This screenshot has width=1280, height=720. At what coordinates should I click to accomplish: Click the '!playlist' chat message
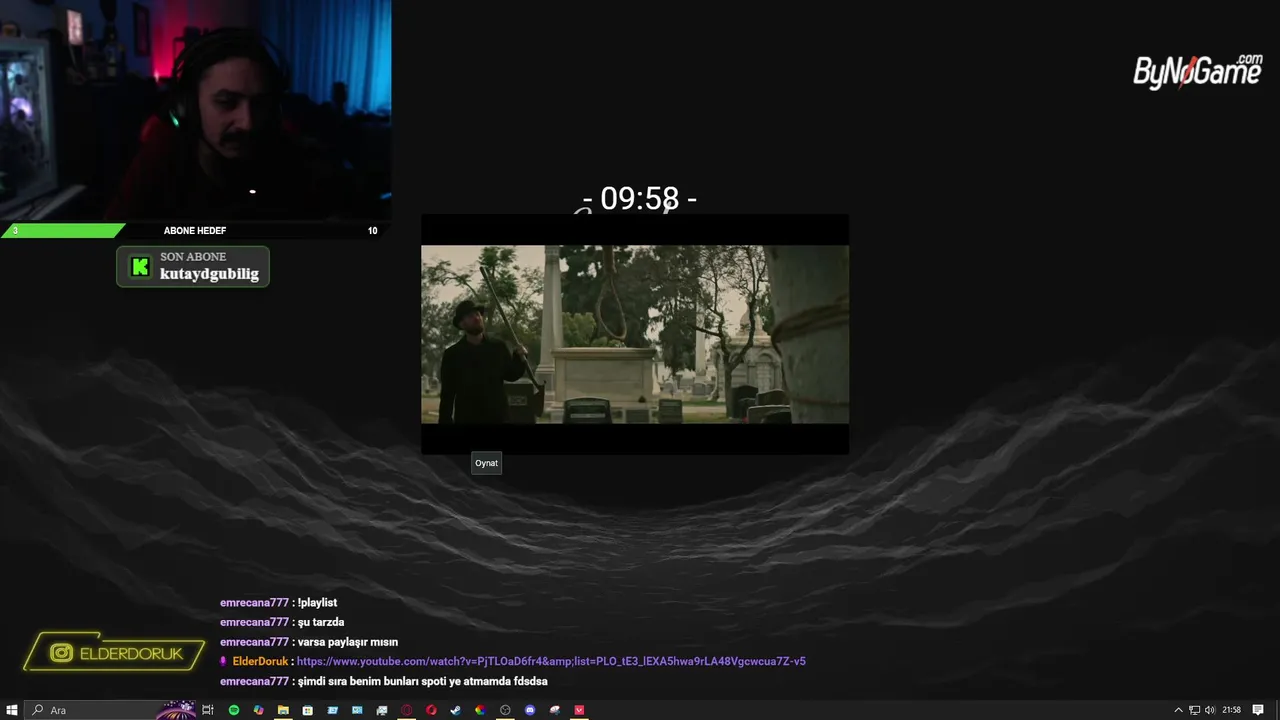pyautogui.click(x=317, y=603)
